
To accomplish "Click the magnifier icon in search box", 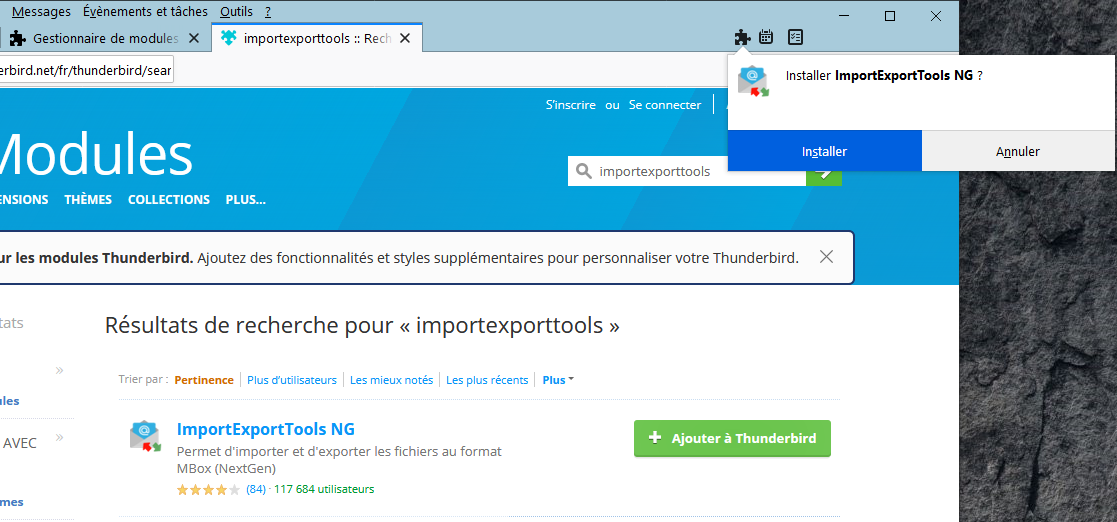I will pos(583,172).
